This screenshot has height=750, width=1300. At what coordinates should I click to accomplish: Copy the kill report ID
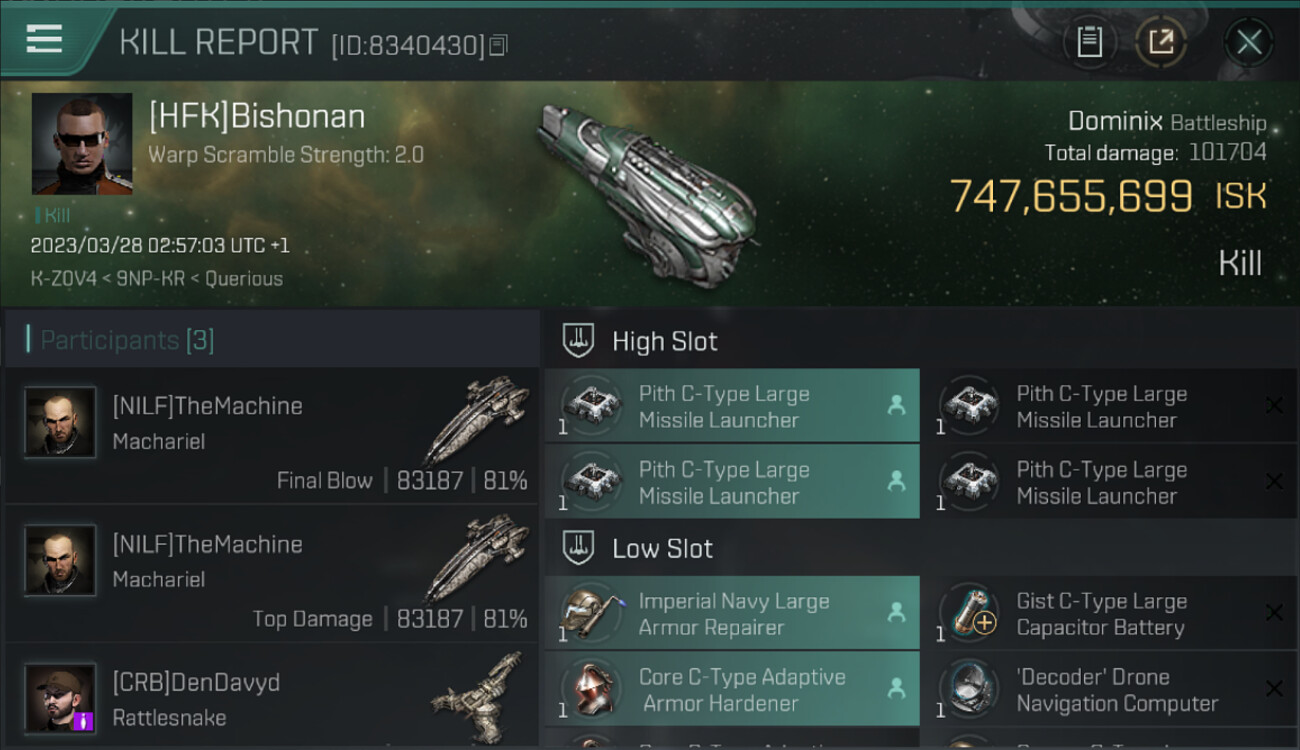(x=498, y=45)
